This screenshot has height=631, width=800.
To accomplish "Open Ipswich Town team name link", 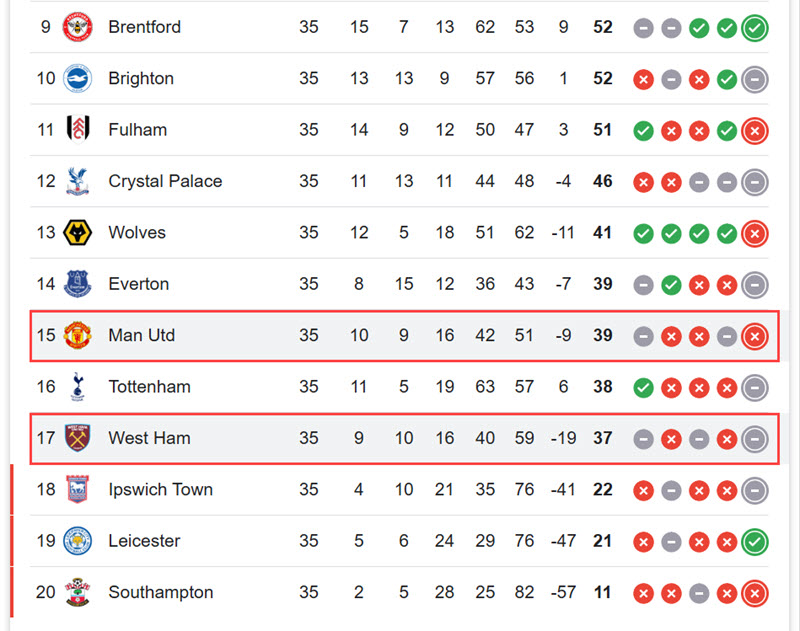I will (160, 489).
